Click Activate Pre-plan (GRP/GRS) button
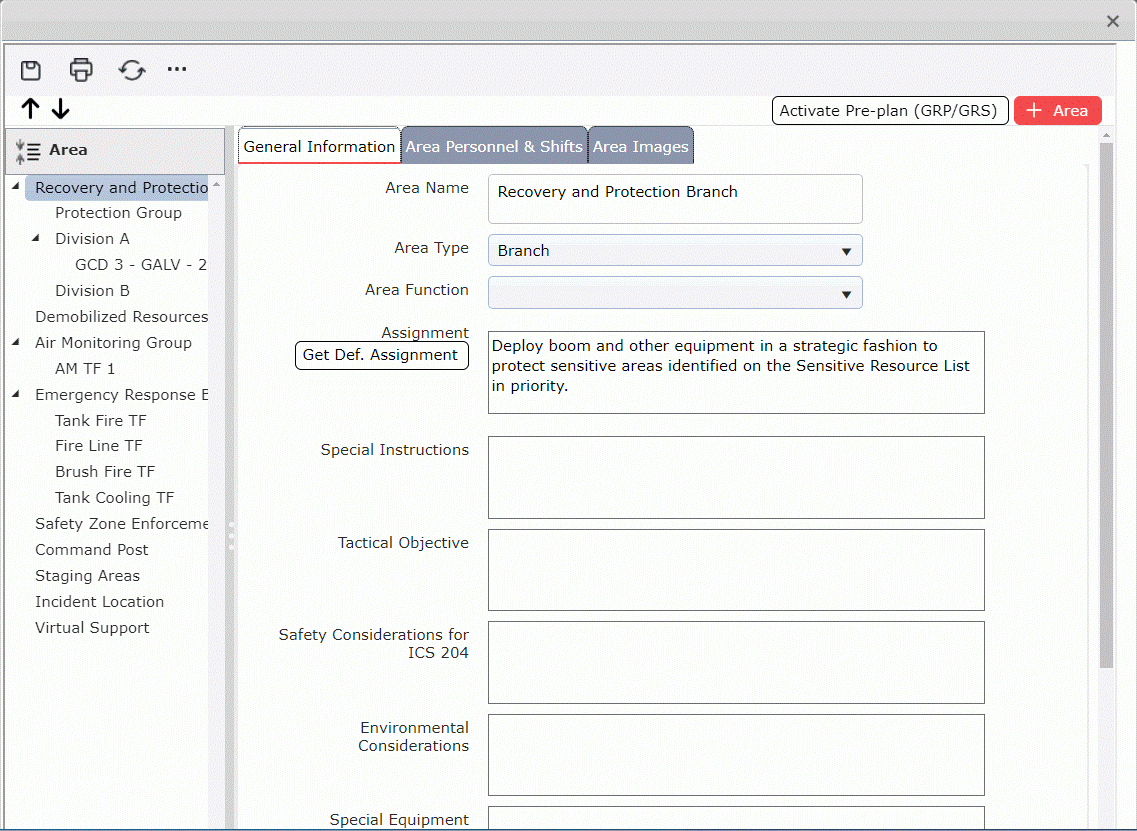Screen dimensions: 1137x831 [890, 110]
